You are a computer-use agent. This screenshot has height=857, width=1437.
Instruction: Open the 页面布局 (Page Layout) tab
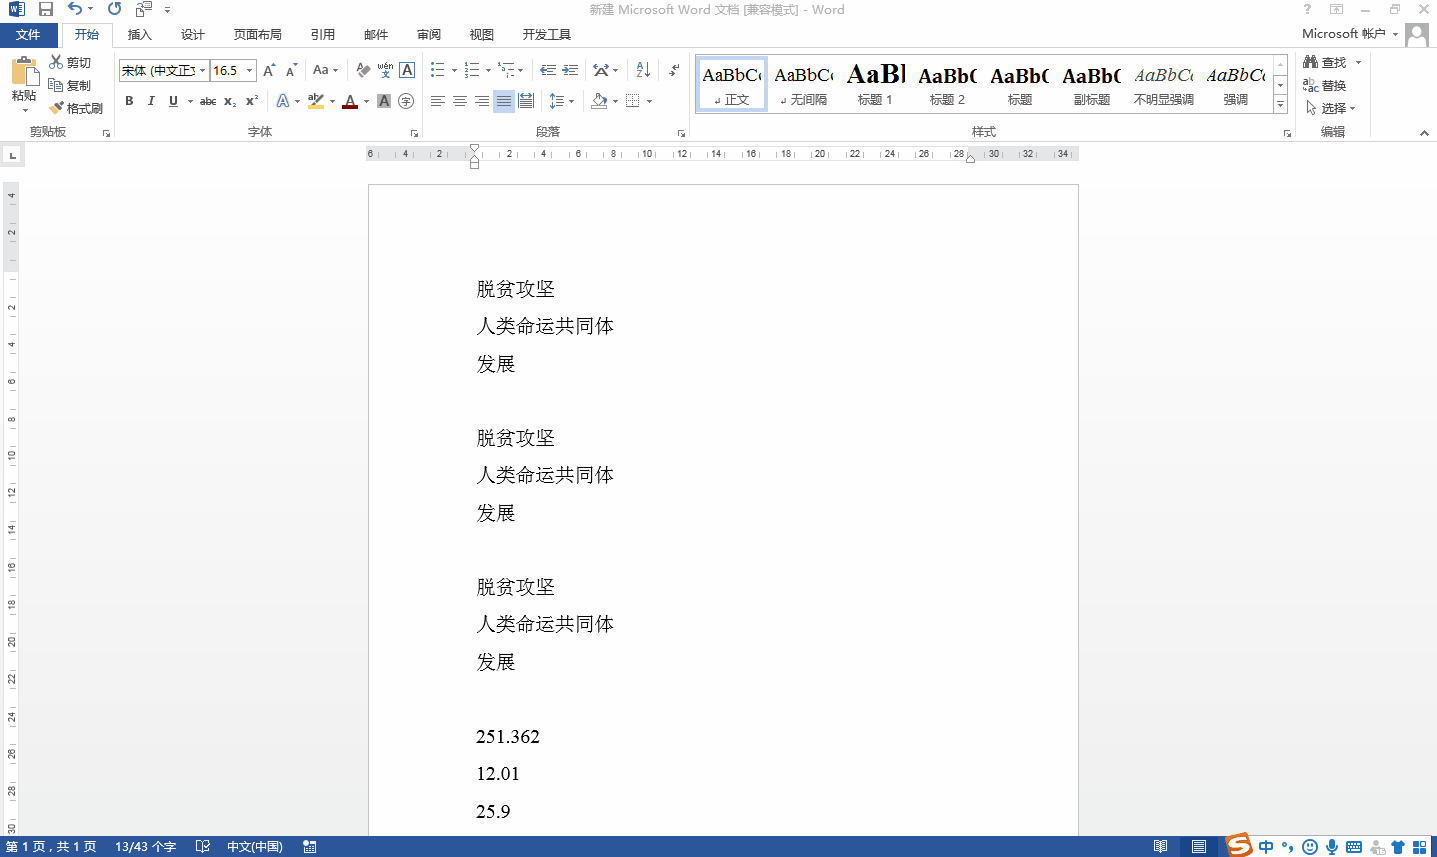[x=257, y=35]
